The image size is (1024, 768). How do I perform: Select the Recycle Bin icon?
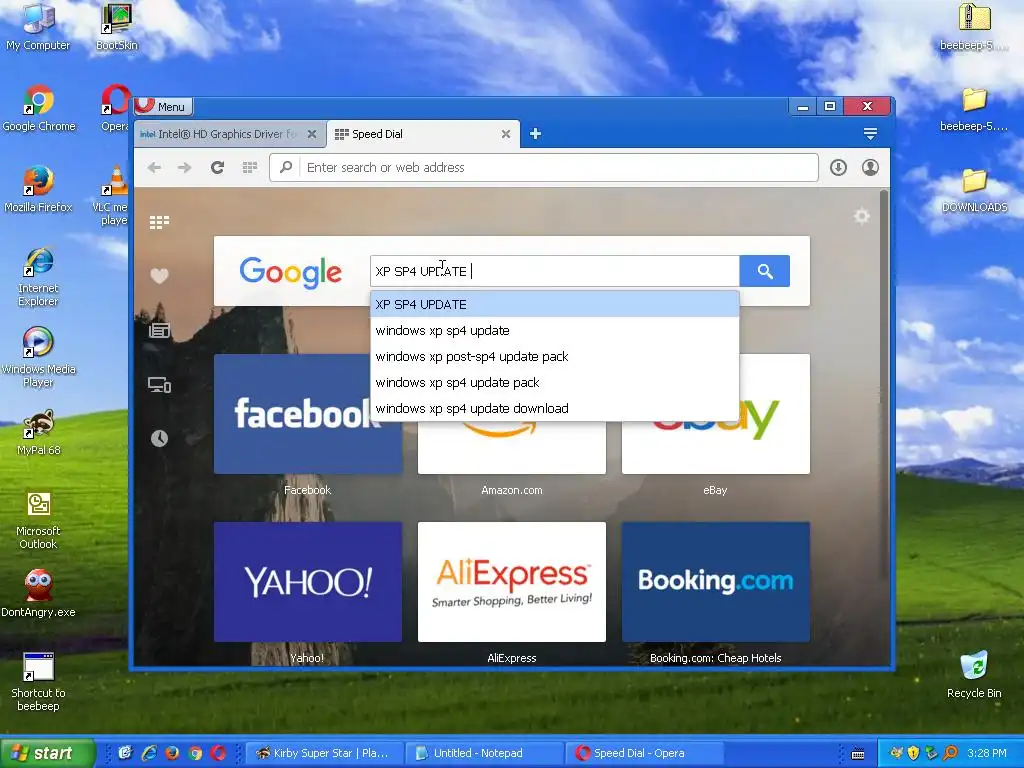point(974,675)
